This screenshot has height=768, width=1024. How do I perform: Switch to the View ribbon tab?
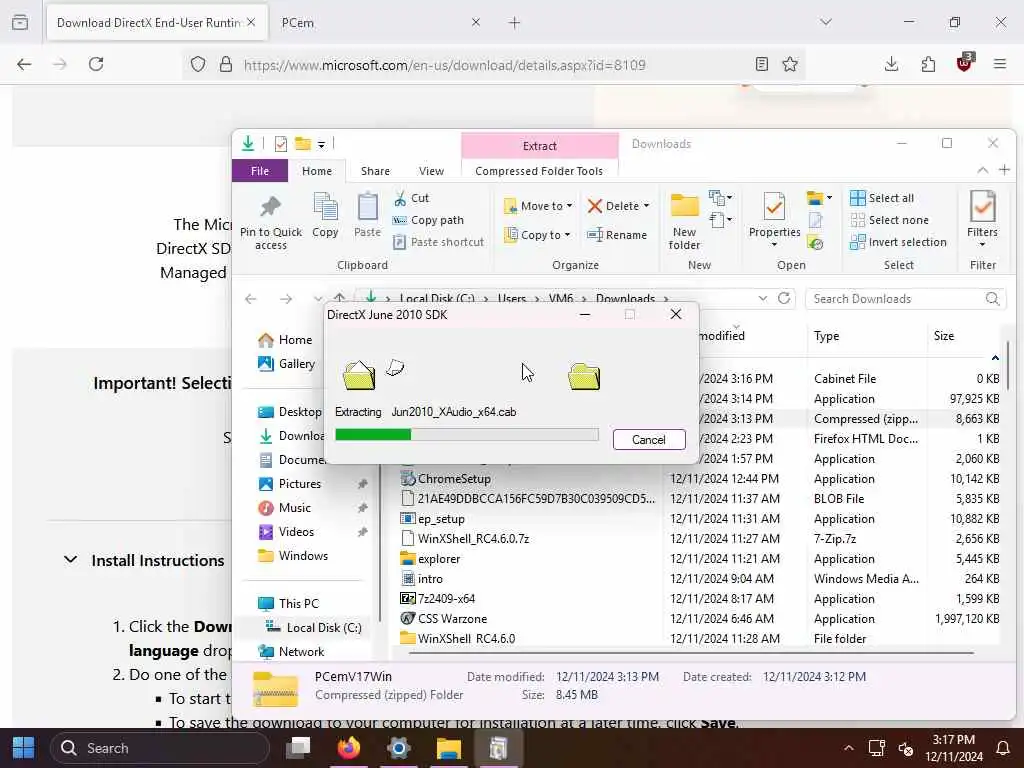431,170
